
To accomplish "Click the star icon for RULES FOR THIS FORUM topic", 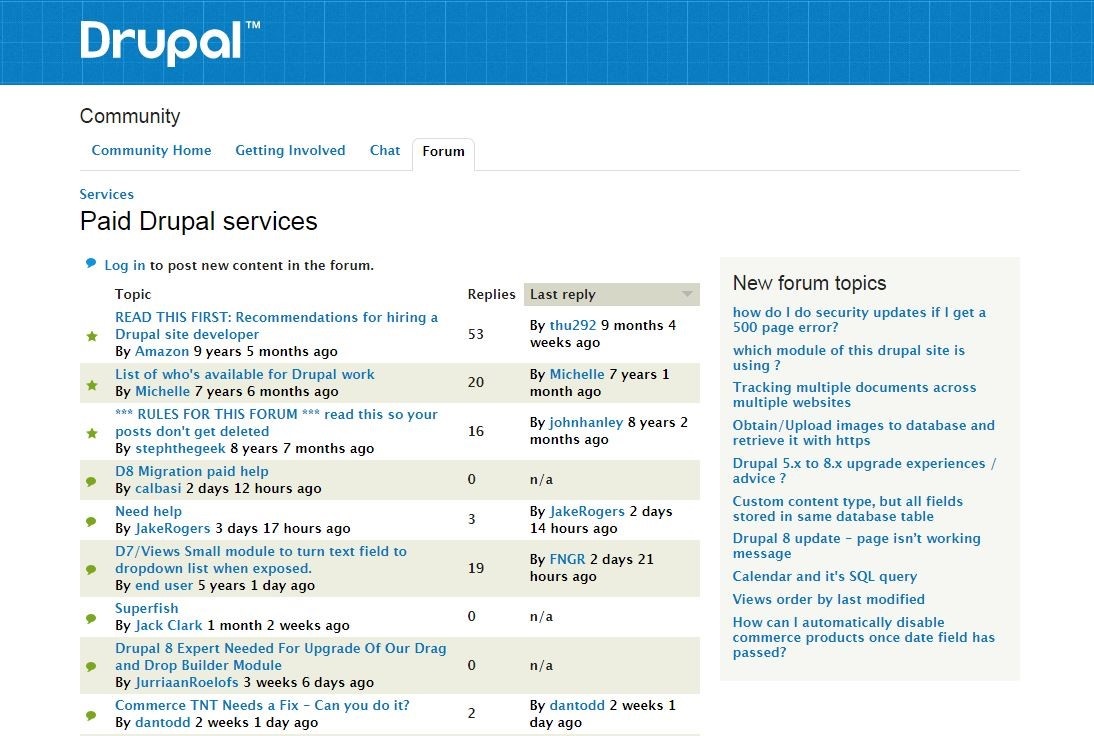I will (x=92, y=433).
